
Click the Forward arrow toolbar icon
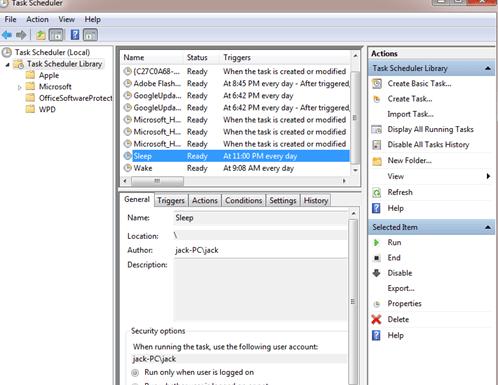click(21, 34)
